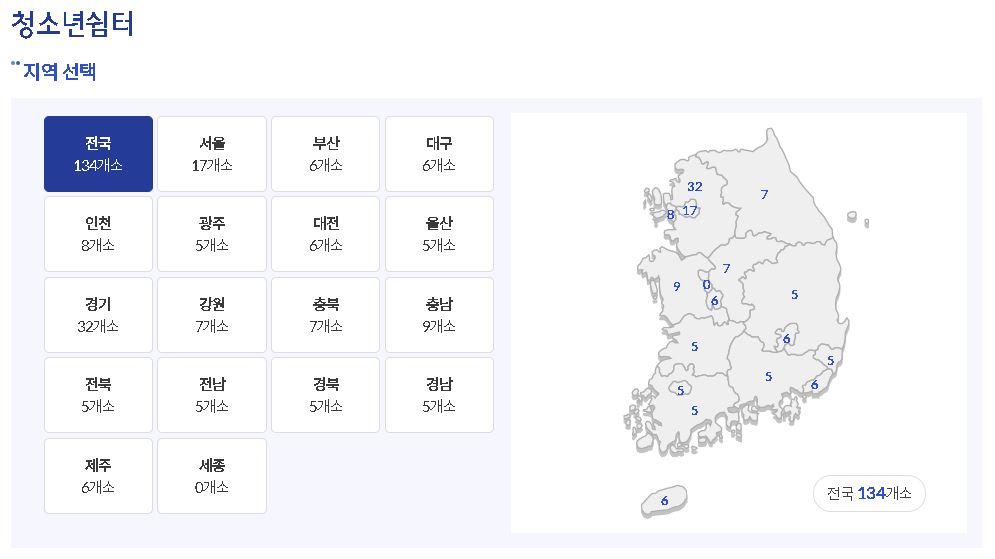Click Chungbuk province labeled 7 on map
This screenshot has width=995, height=559.
tap(727, 268)
